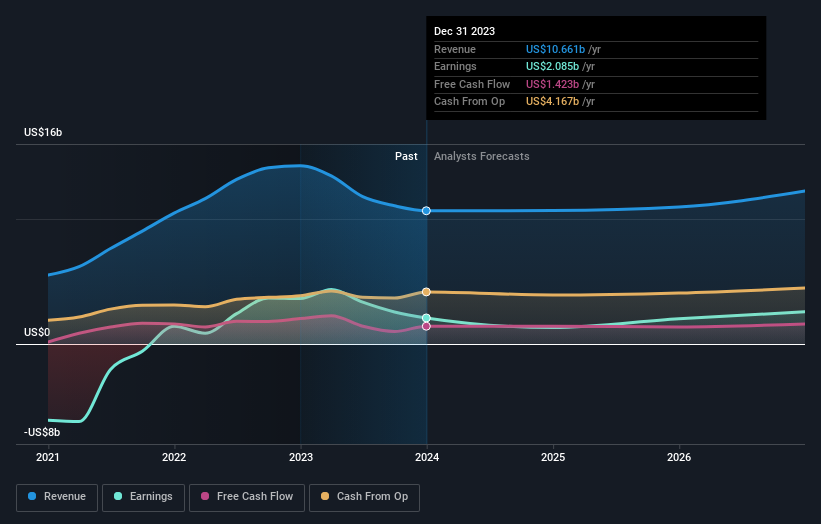Click the Free Cash Flow label in tooltip
The height and width of the screenshot is (524, 821).
pyautogui.click(x=472, y=84)
